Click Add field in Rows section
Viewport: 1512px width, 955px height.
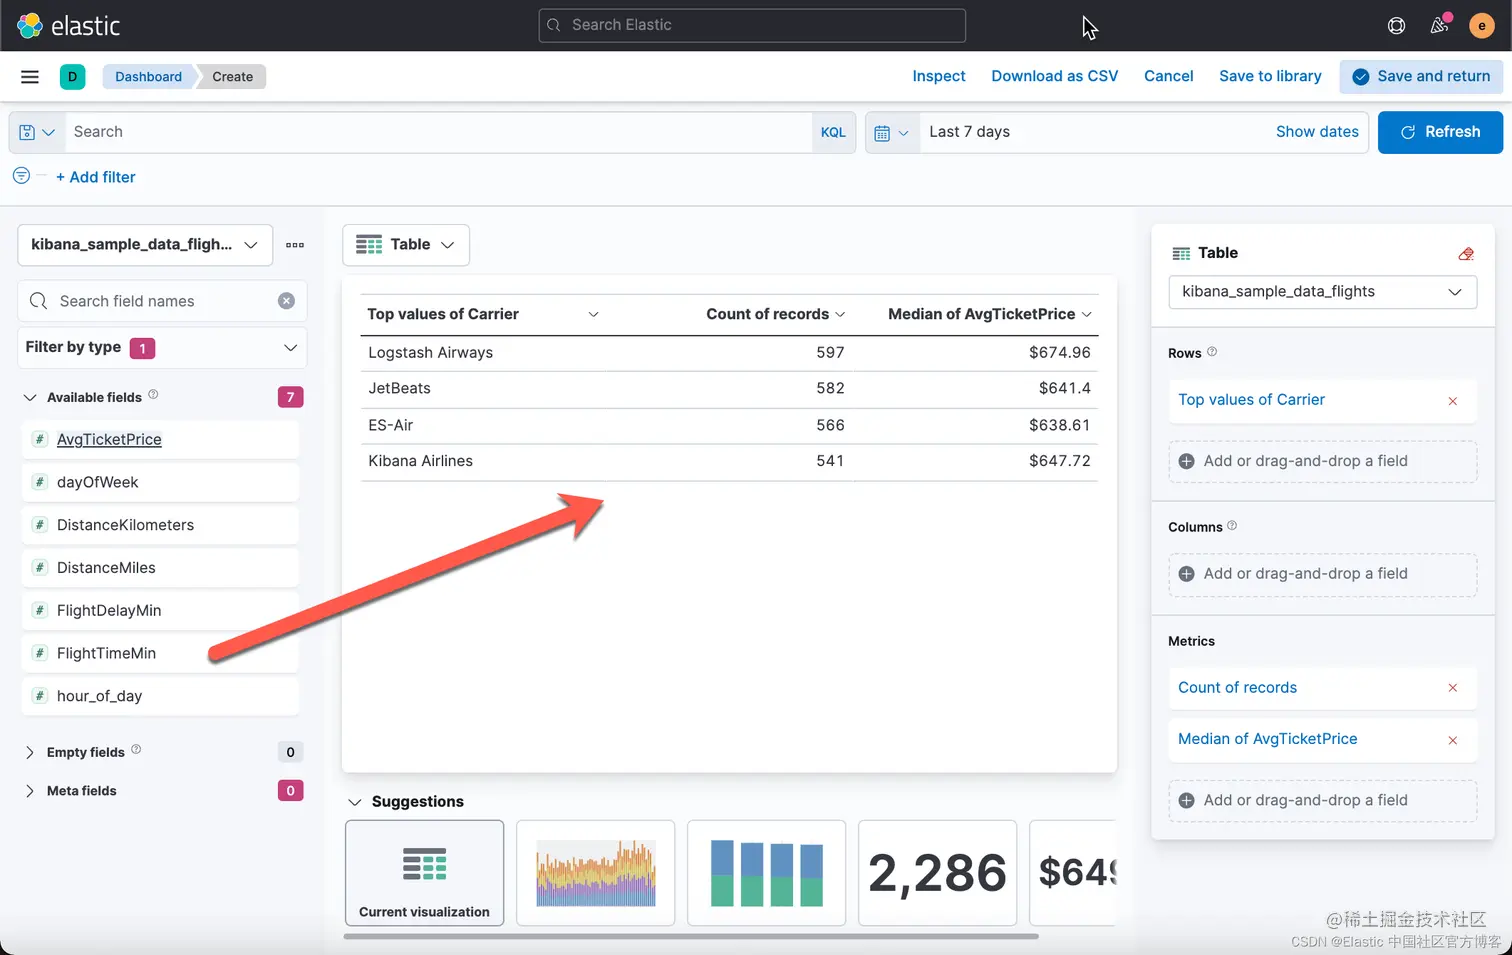click(1322, 461)
